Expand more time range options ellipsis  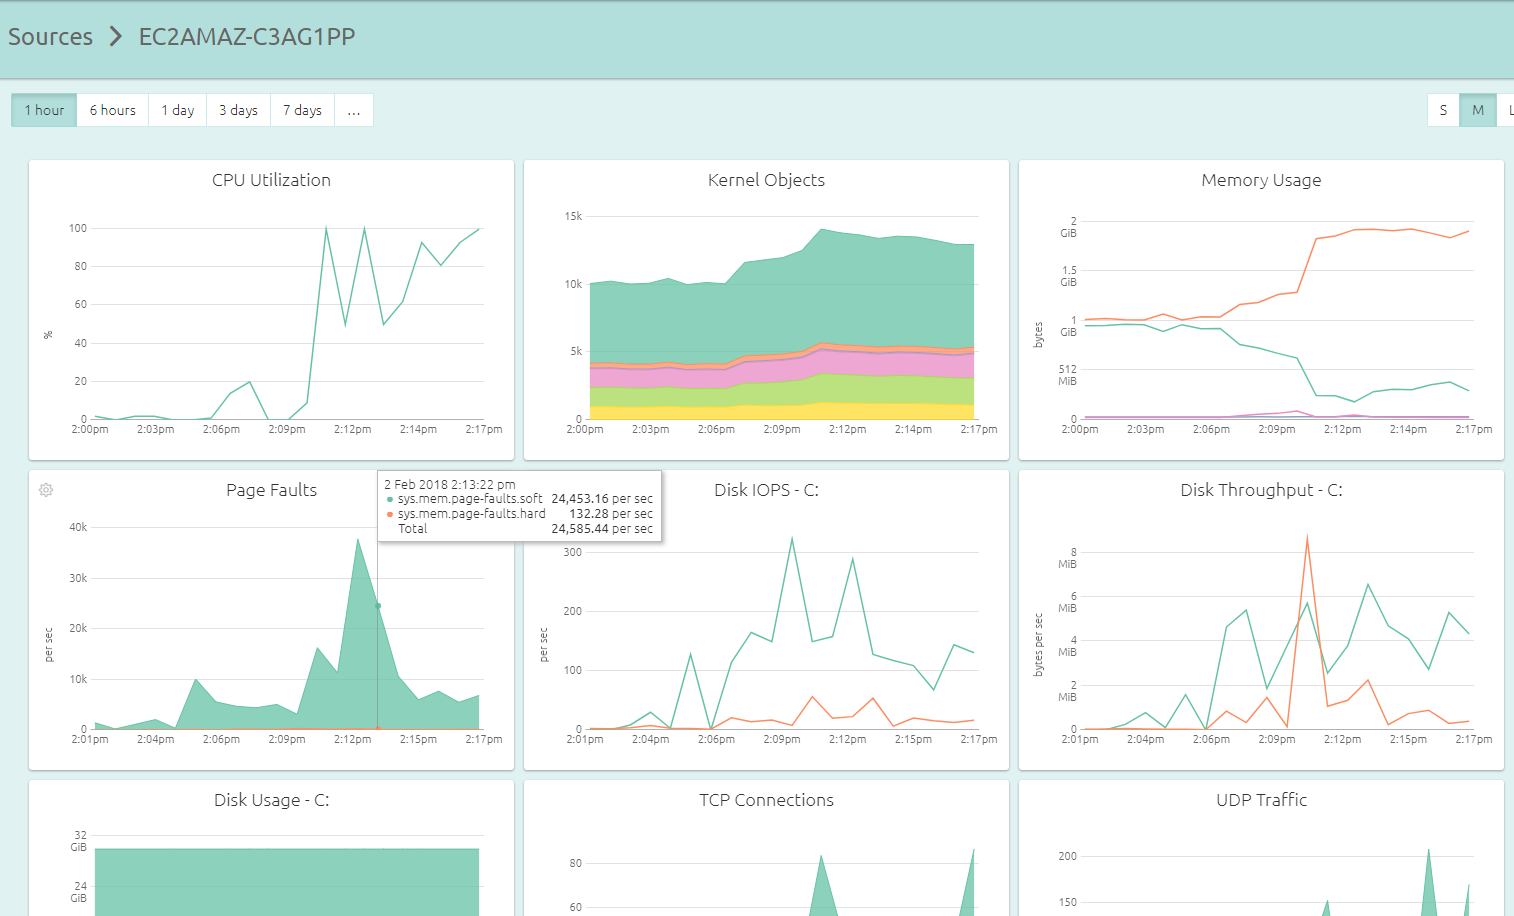pos(354,110)
